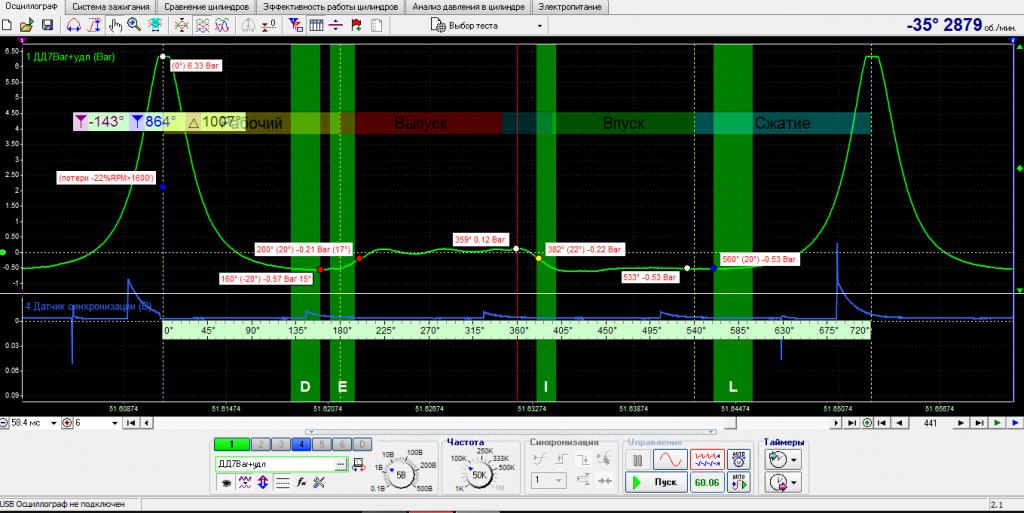Toggle the D digital channel button

coord(362,444)
